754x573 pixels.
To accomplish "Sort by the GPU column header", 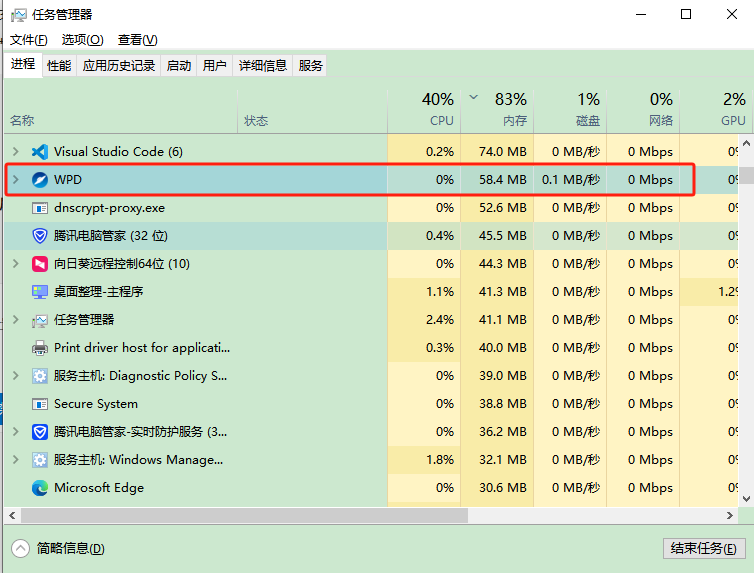I will point(716,111).
